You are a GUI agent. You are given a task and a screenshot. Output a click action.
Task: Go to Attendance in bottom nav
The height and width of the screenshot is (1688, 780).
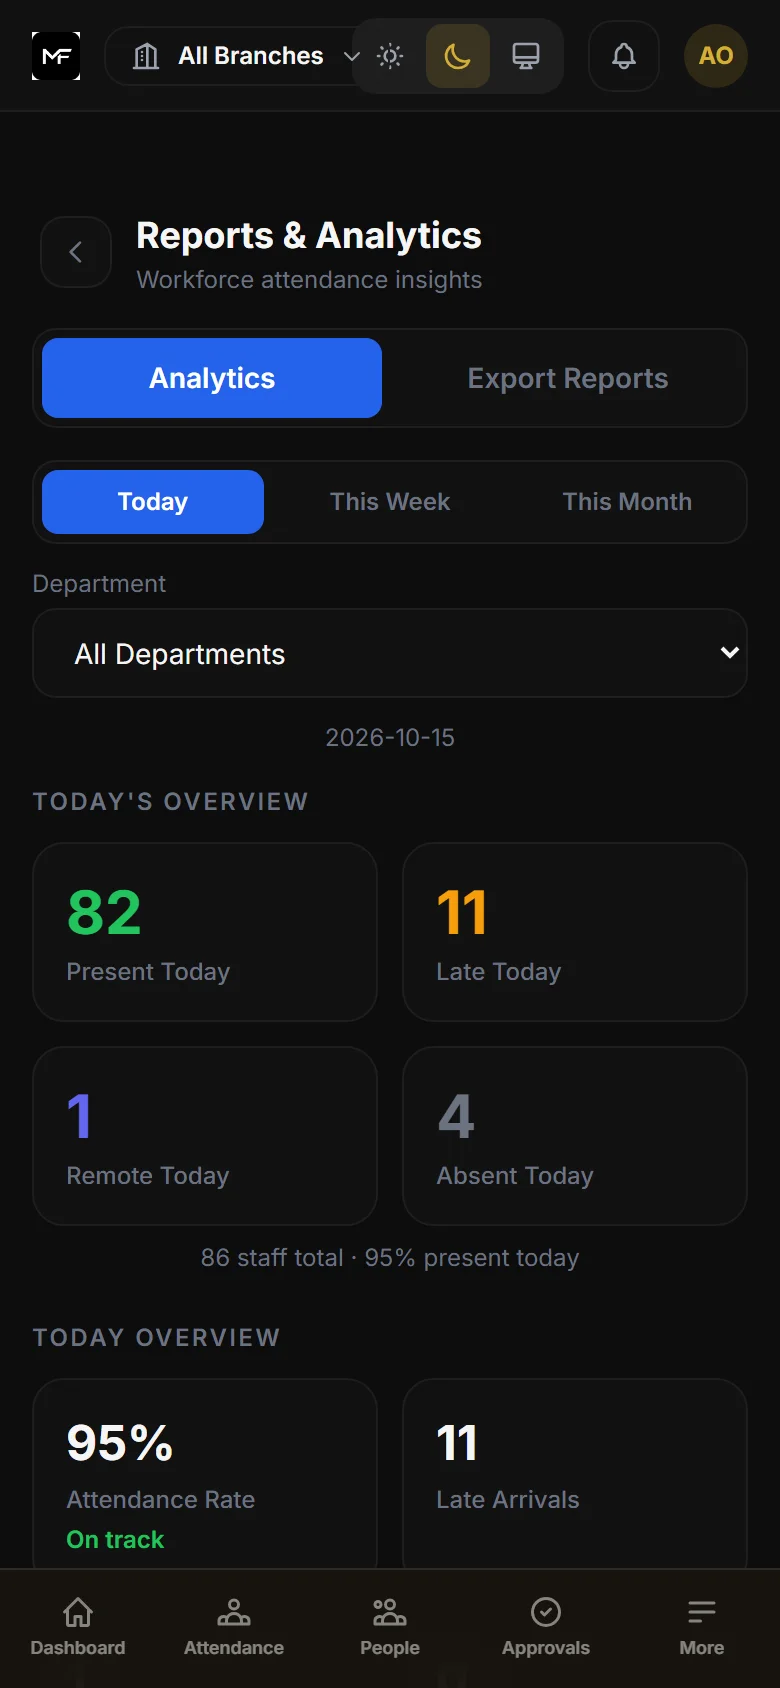click(234, 1628)
